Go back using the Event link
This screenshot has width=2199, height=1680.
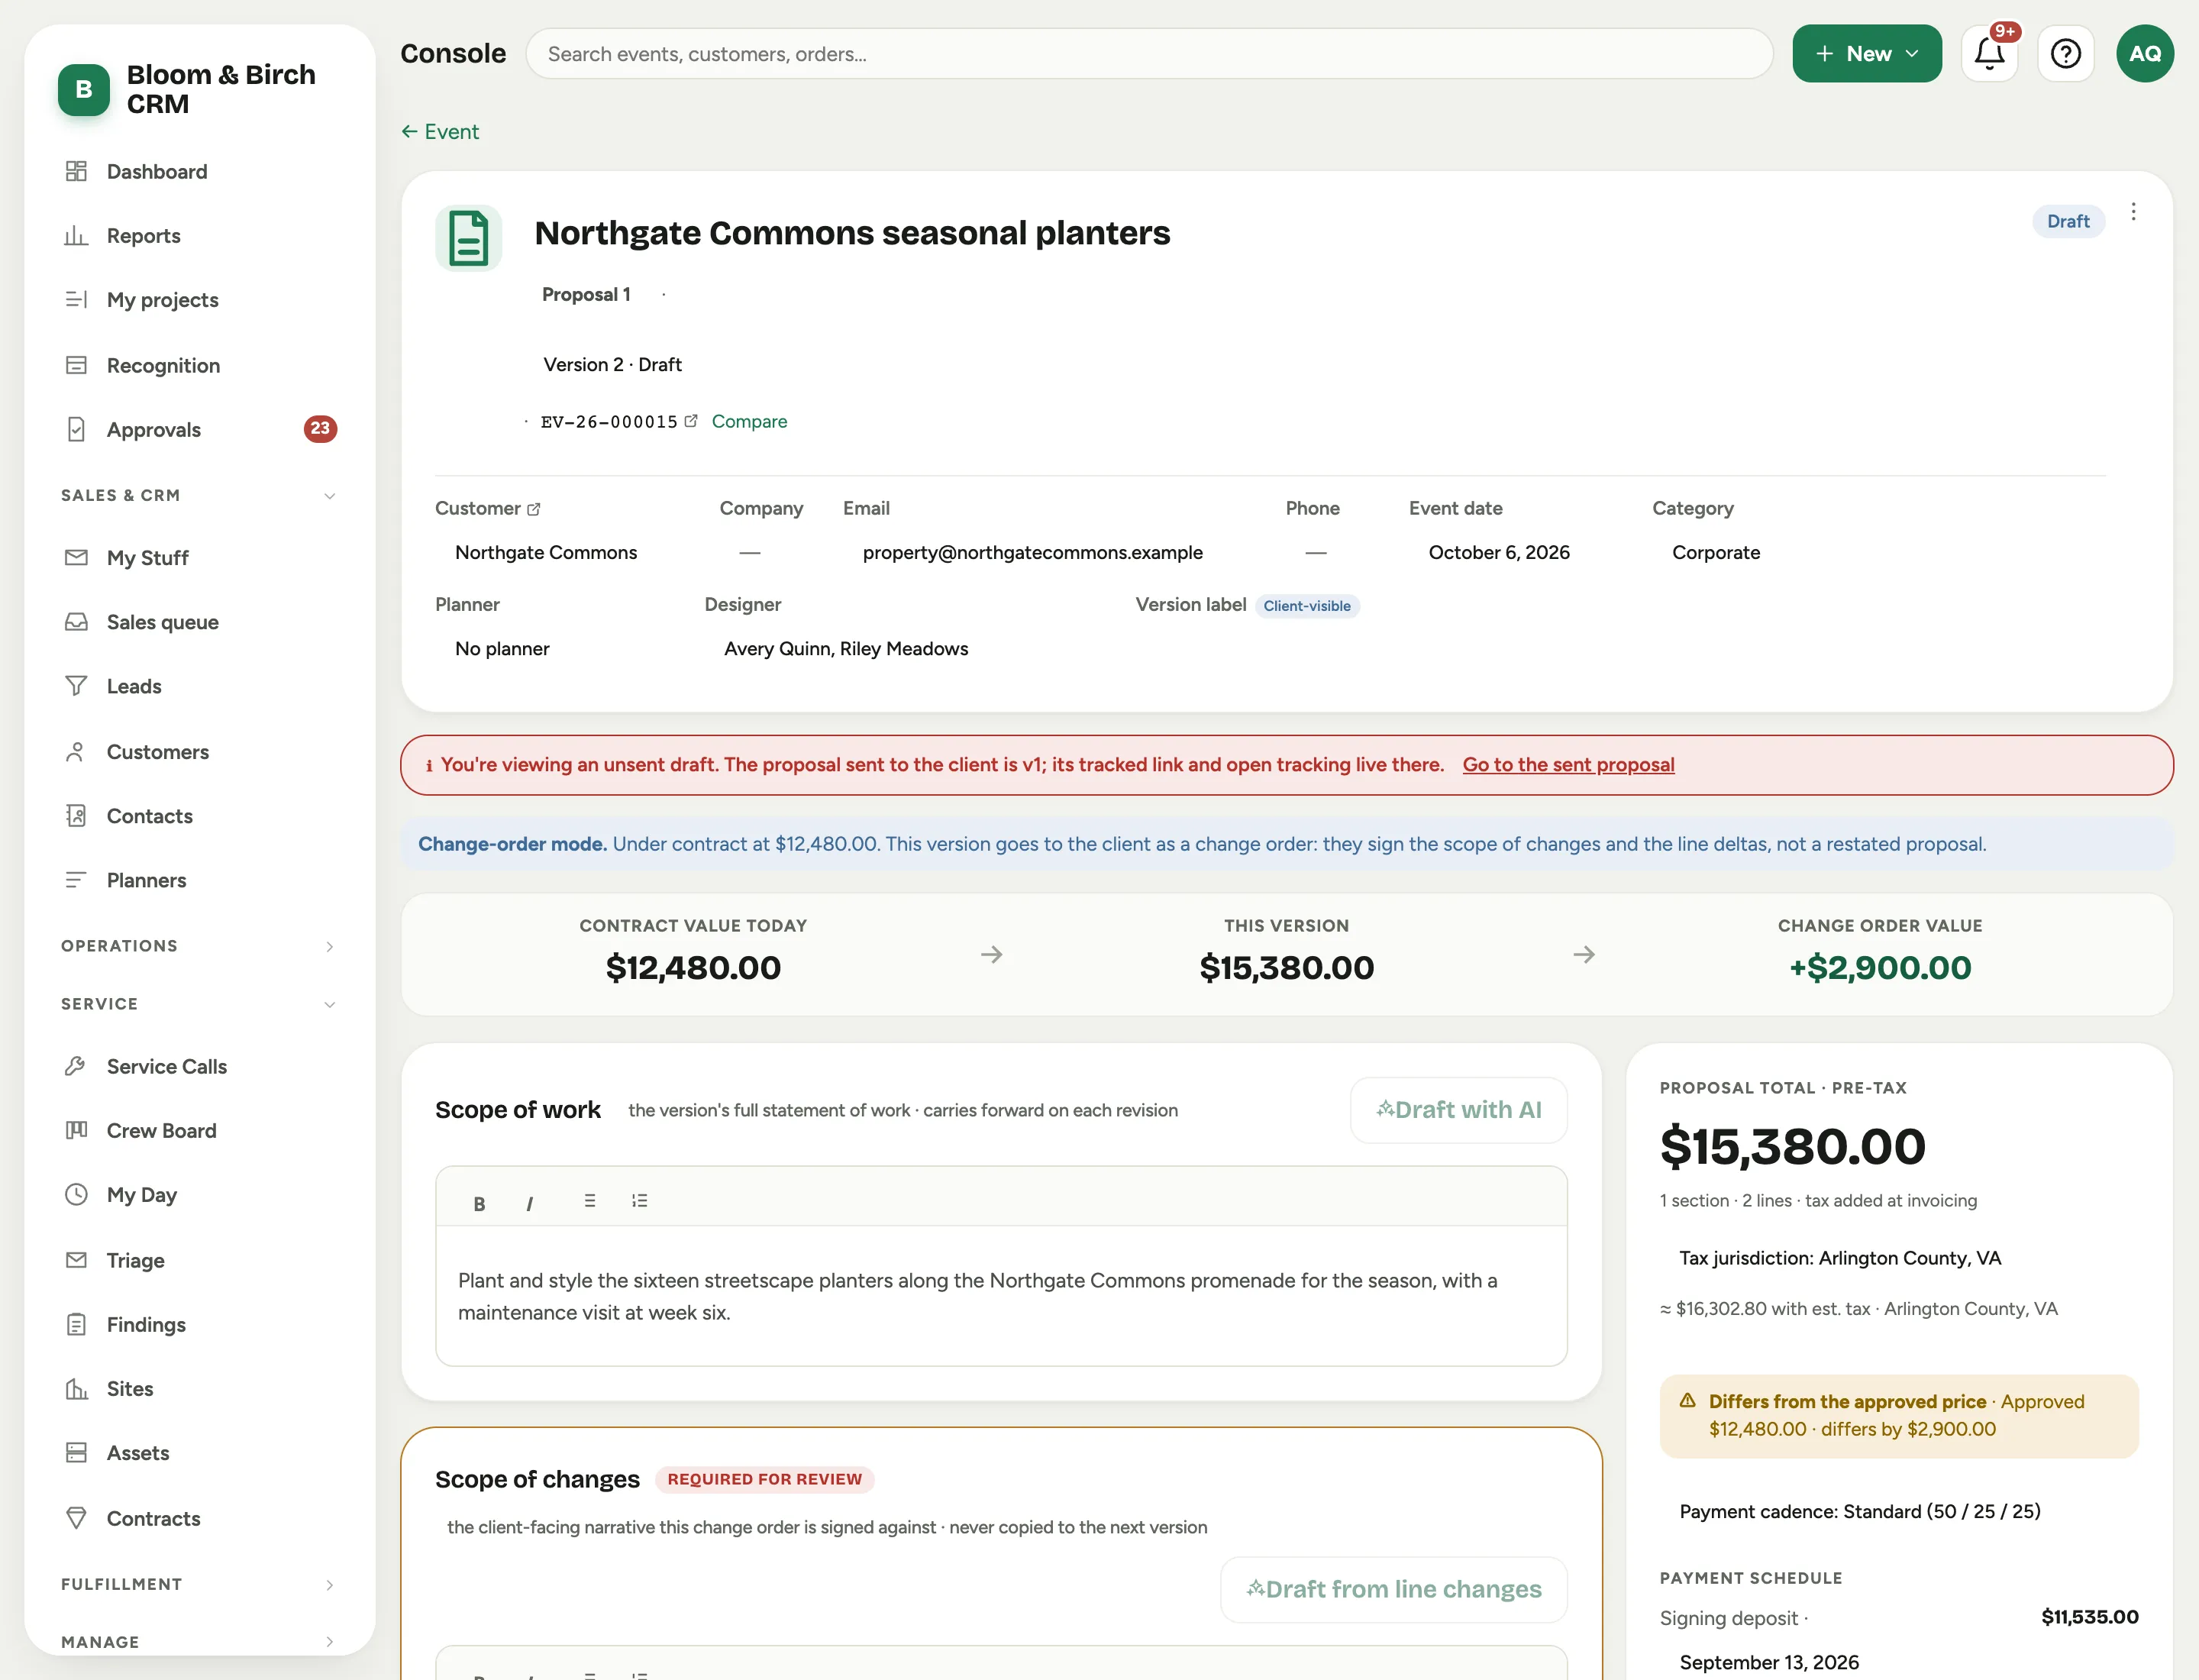[x=440, y=131]
